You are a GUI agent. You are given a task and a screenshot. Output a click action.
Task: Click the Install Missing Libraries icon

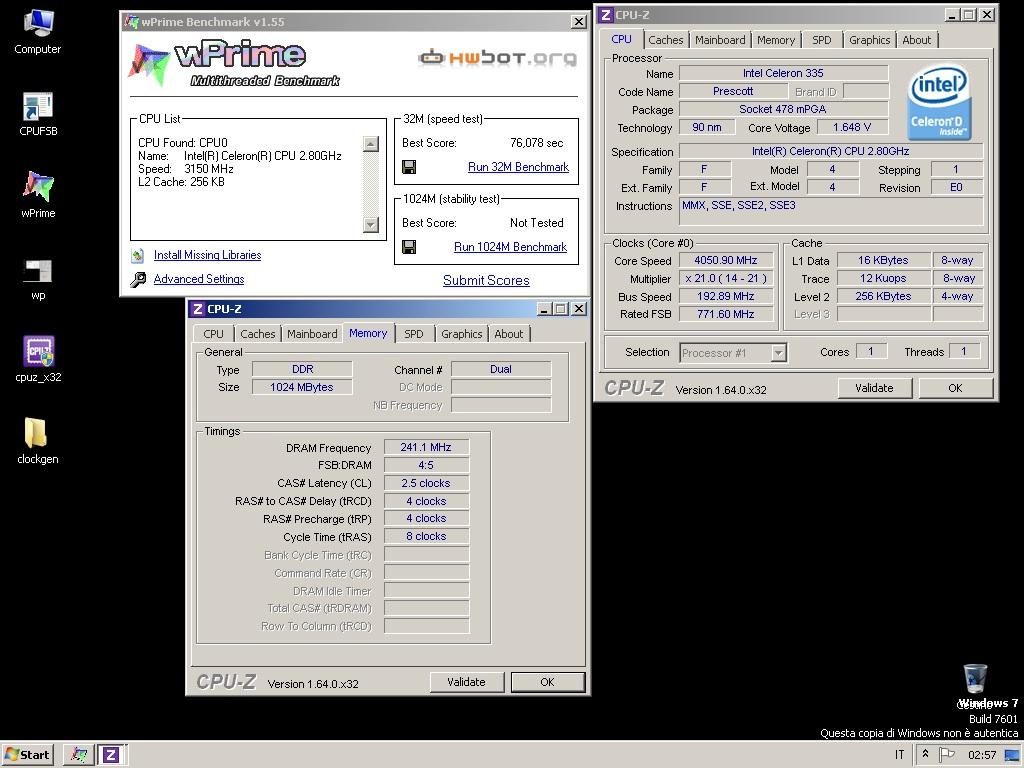point(138,255)
